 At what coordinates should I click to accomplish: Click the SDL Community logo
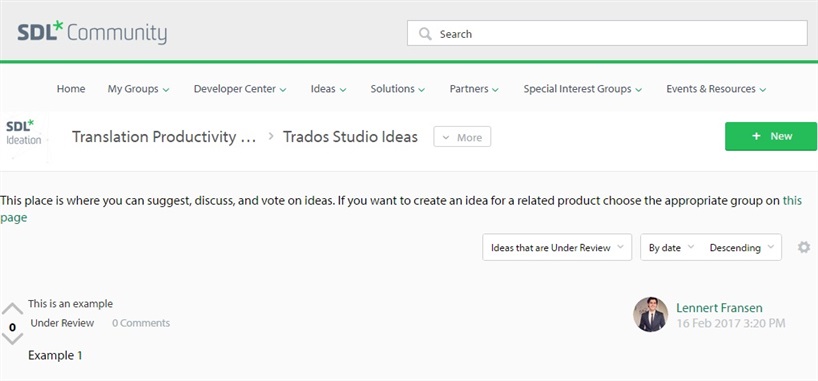coord(92,33)
